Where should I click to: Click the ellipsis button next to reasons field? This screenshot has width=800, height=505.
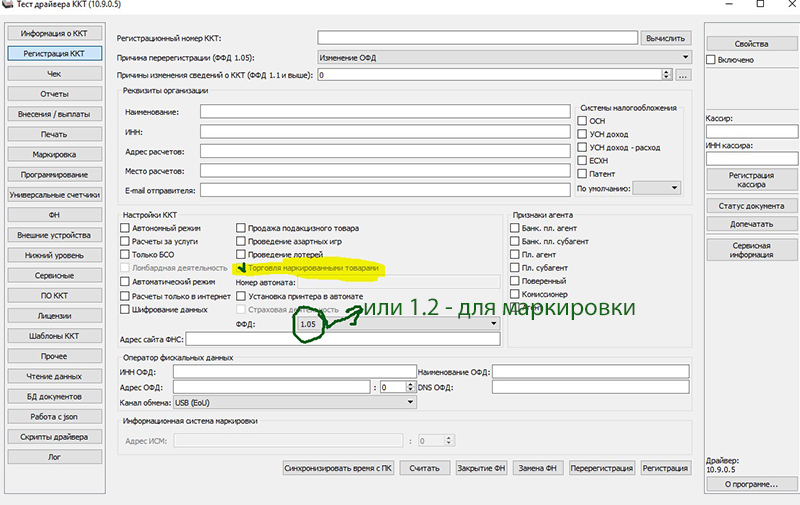tap(684, 75)
